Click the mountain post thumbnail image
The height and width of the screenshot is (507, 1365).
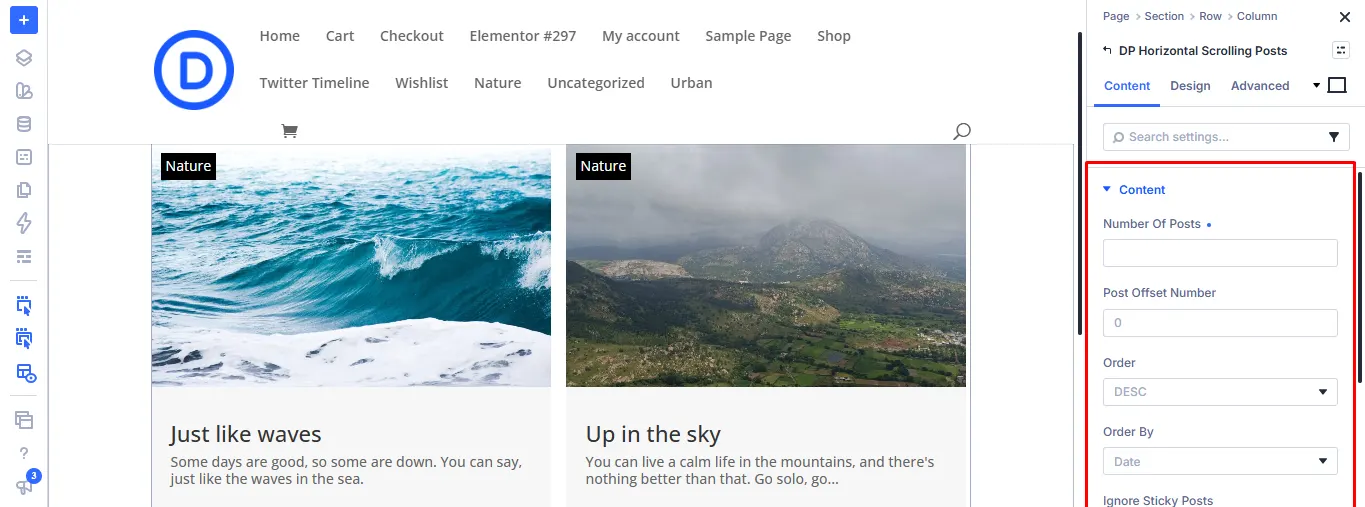click(766, 266)
